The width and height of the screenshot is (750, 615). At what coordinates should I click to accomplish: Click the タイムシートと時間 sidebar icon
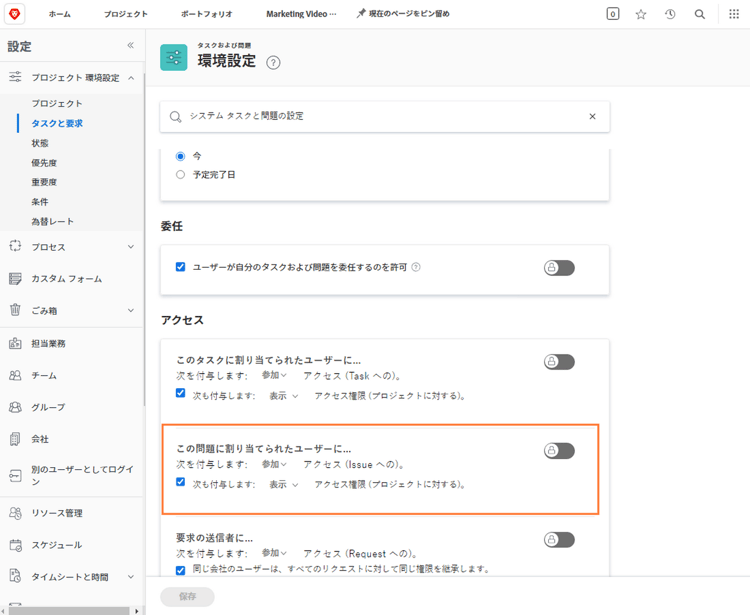[15, 576]
